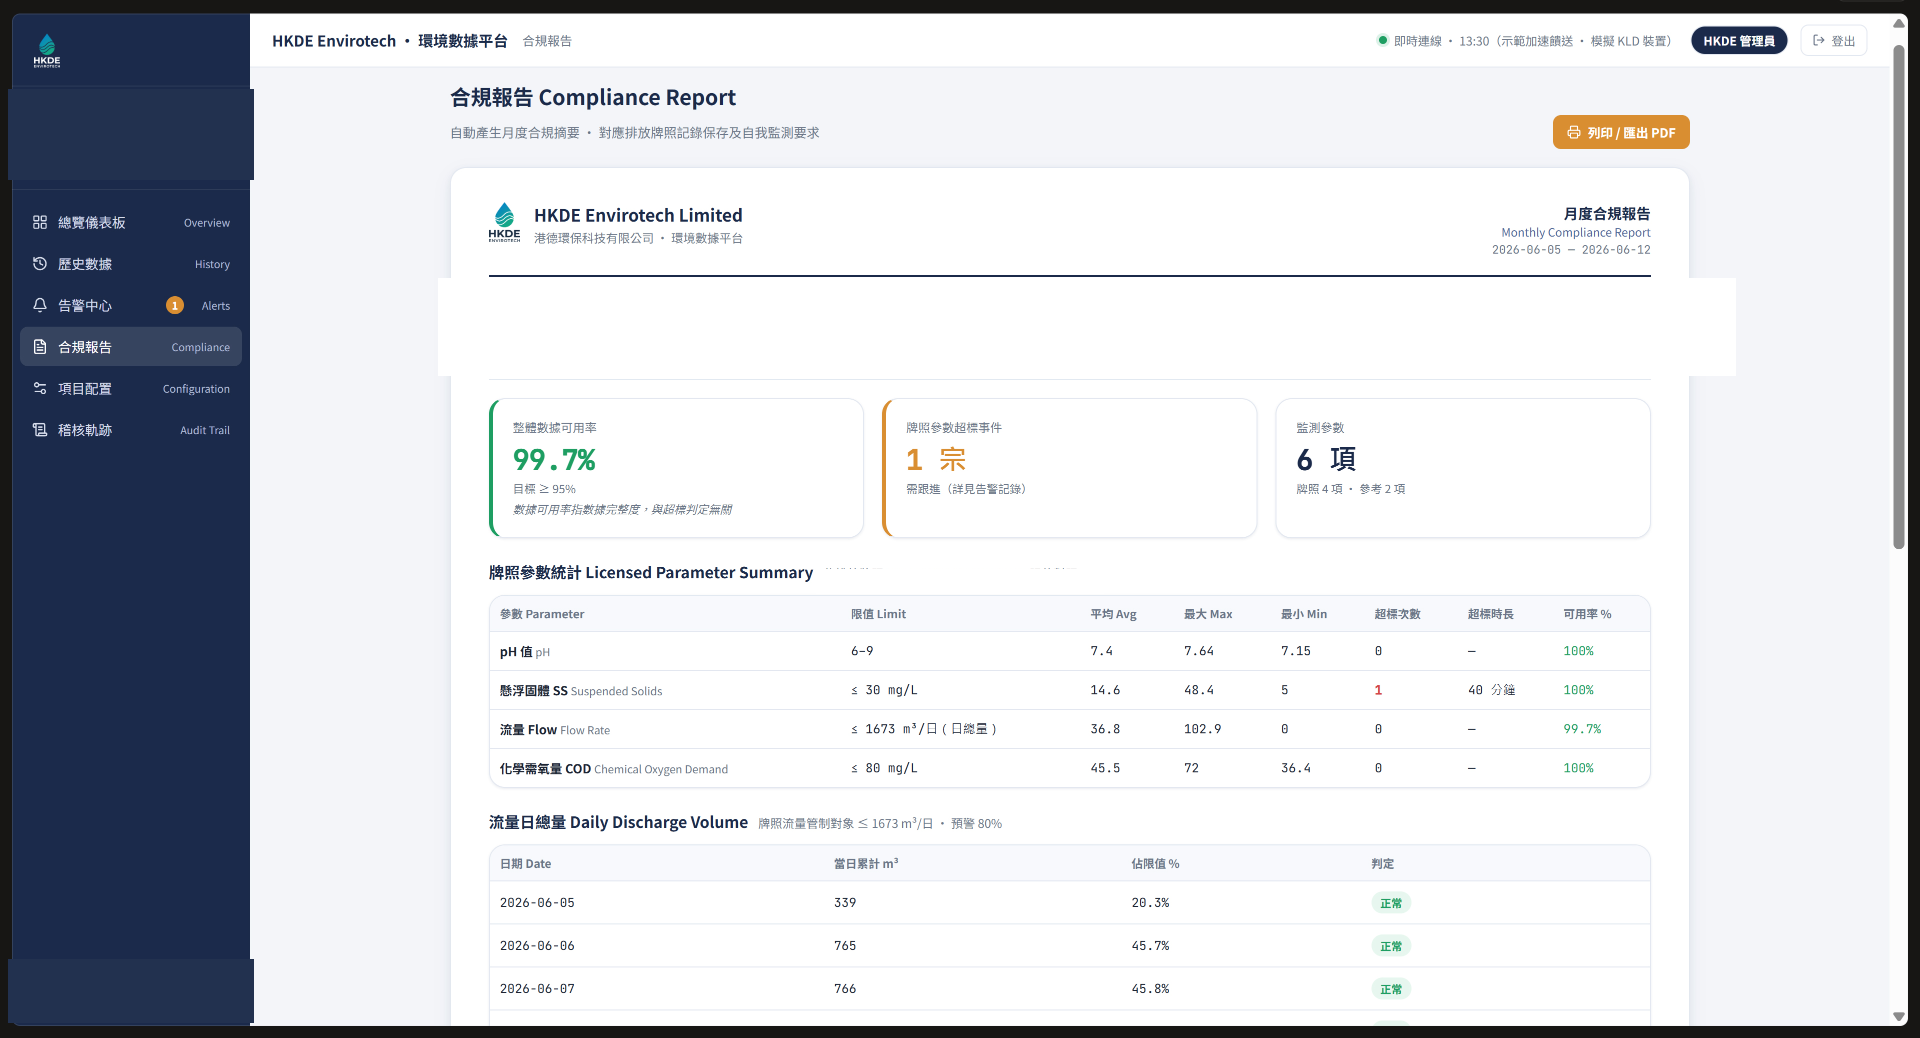
Task: Click the 2026-06-07 date row
Action: pos(1069,988)
